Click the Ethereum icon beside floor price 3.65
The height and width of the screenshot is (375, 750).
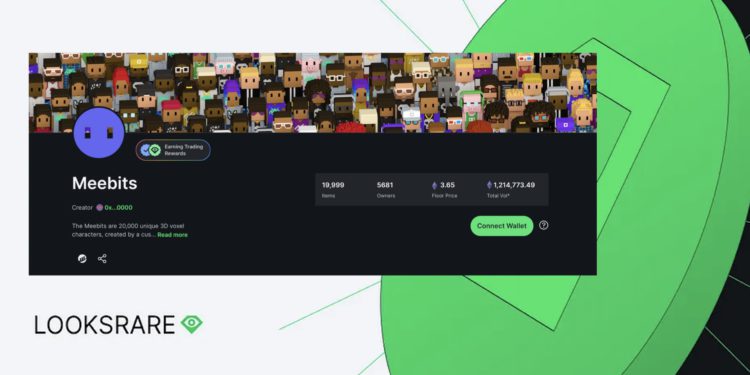[x=434, y=185]
